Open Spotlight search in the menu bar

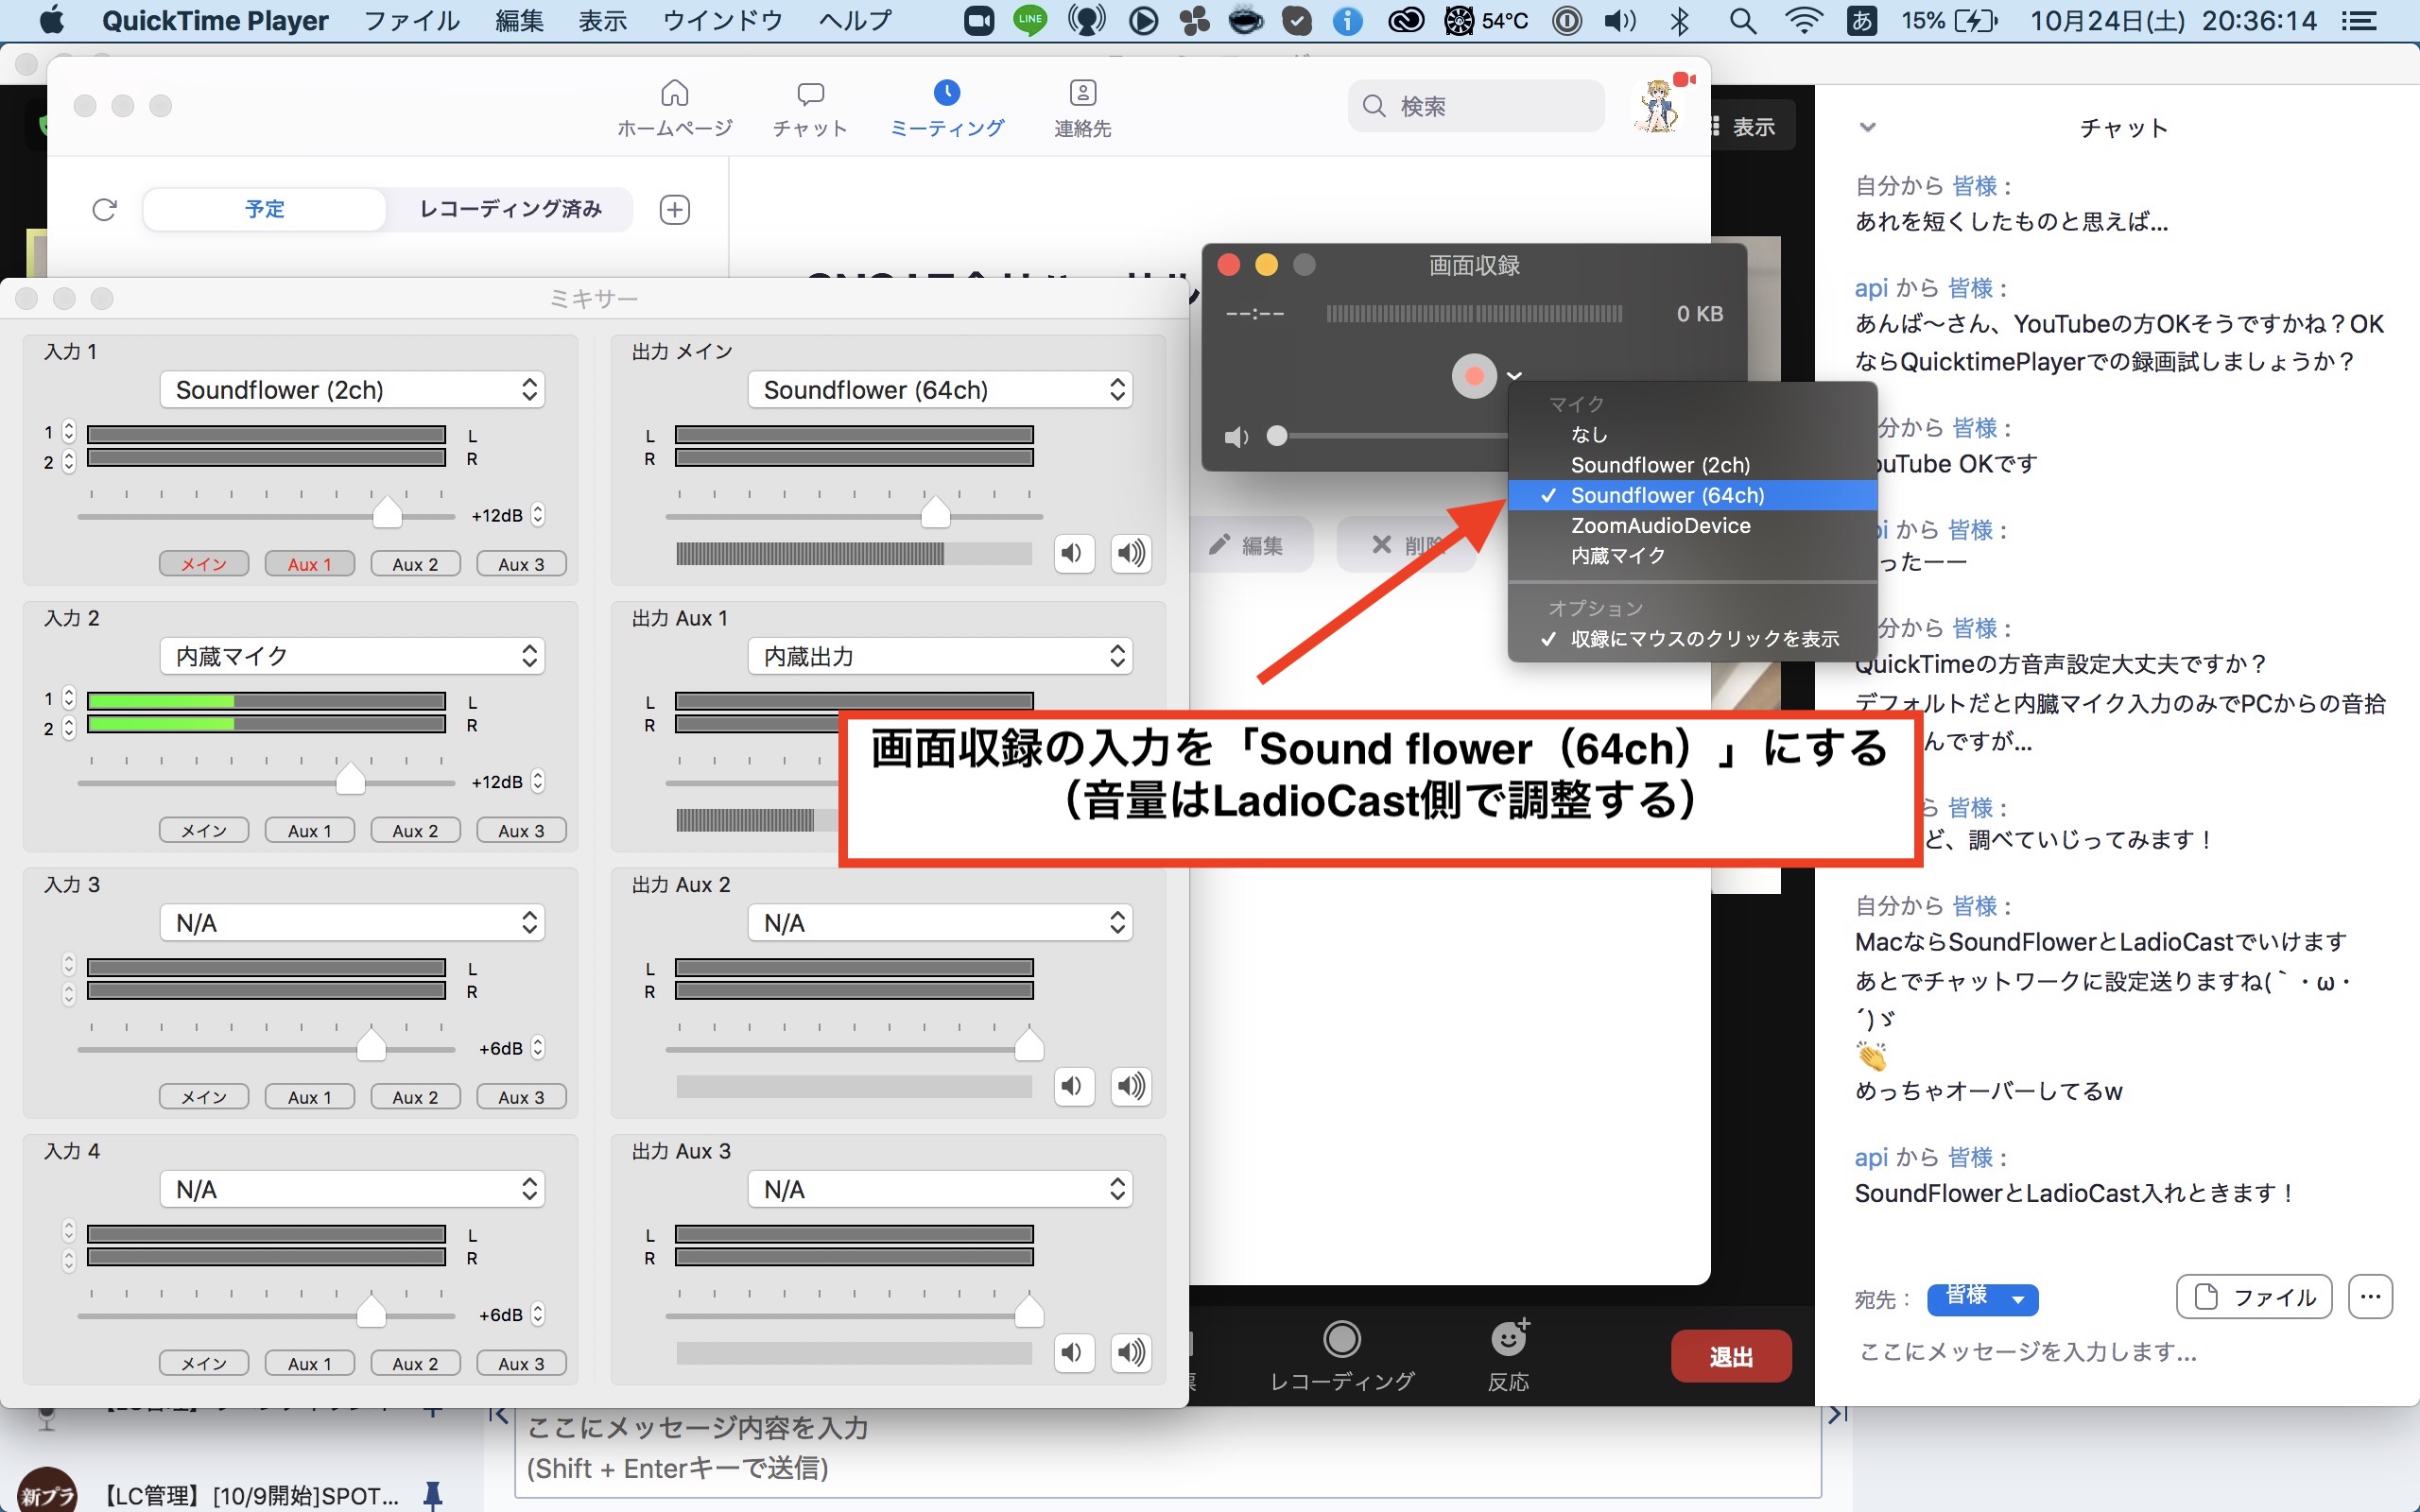(x=1743, y=21)
